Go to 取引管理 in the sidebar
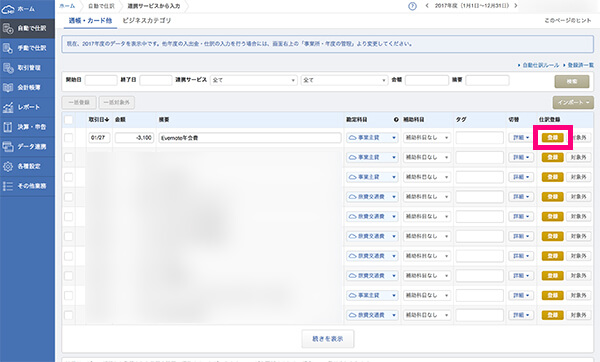This screenshot has height=362, width=600. coord(27,68)
